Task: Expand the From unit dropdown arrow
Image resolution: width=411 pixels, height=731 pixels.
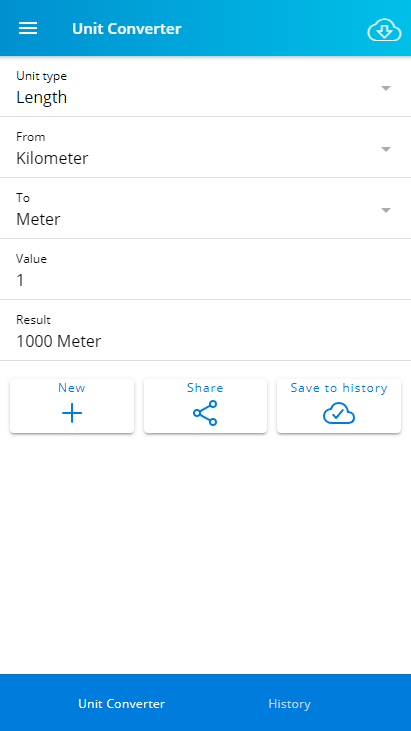Action: [385, 149]
